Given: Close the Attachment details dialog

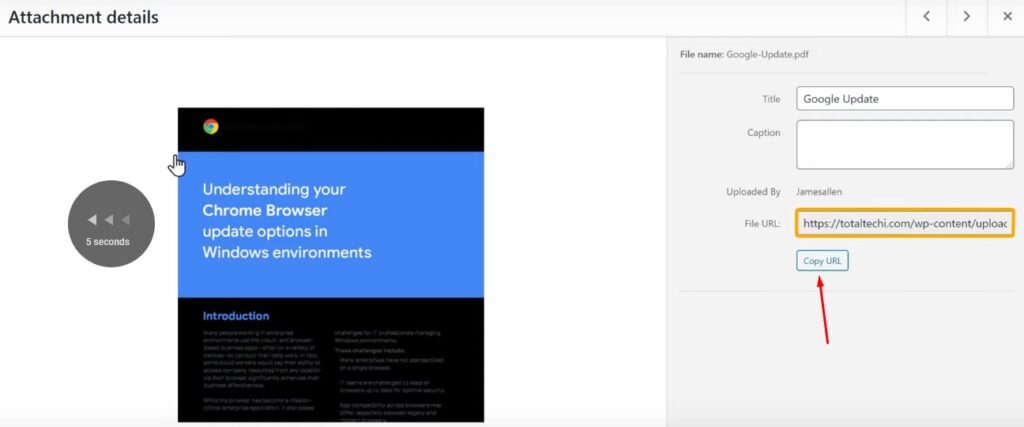Looking at the screenshot, I should point(1006,17).
